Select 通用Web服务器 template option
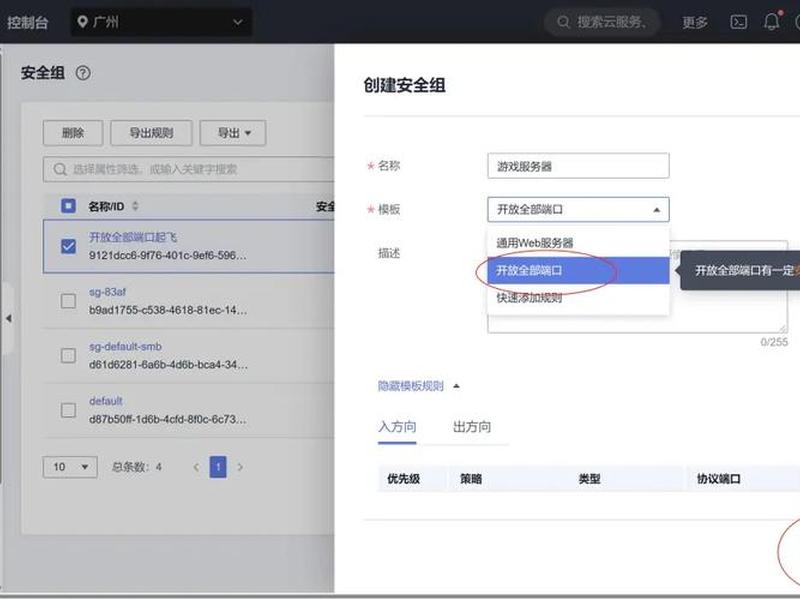 [578, 243]
